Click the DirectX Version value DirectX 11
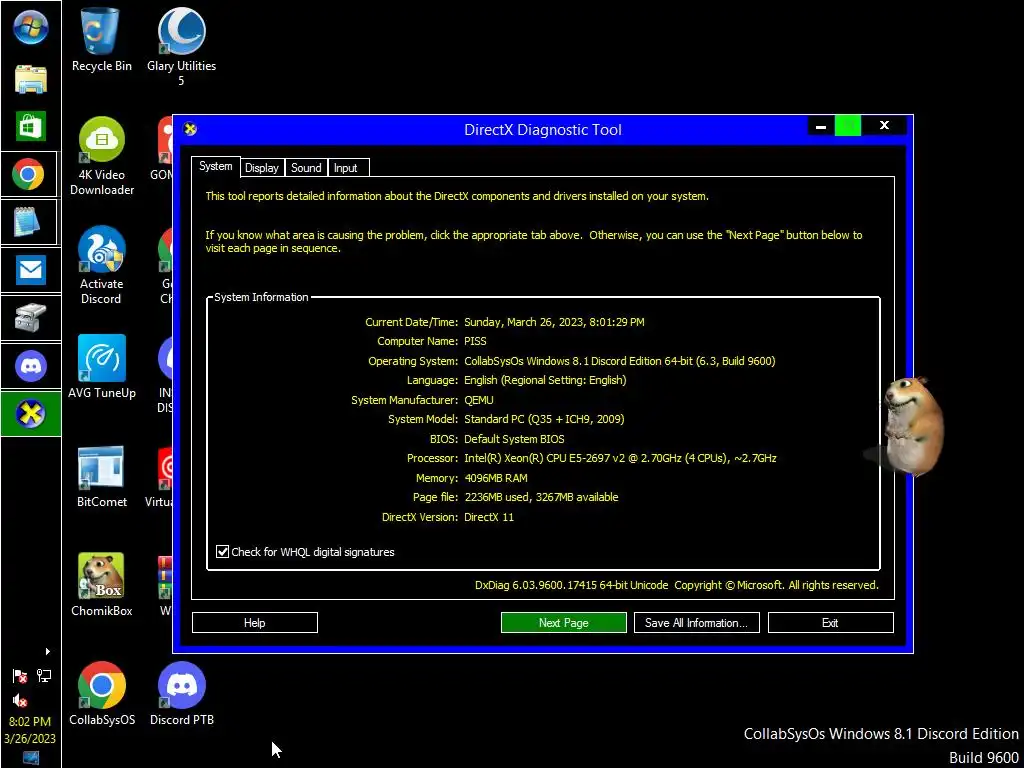1024x768 pixels. tap(488, 517)
